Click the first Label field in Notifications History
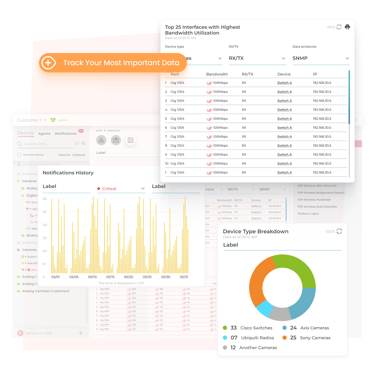375x366 pixels. pos(67,187)
